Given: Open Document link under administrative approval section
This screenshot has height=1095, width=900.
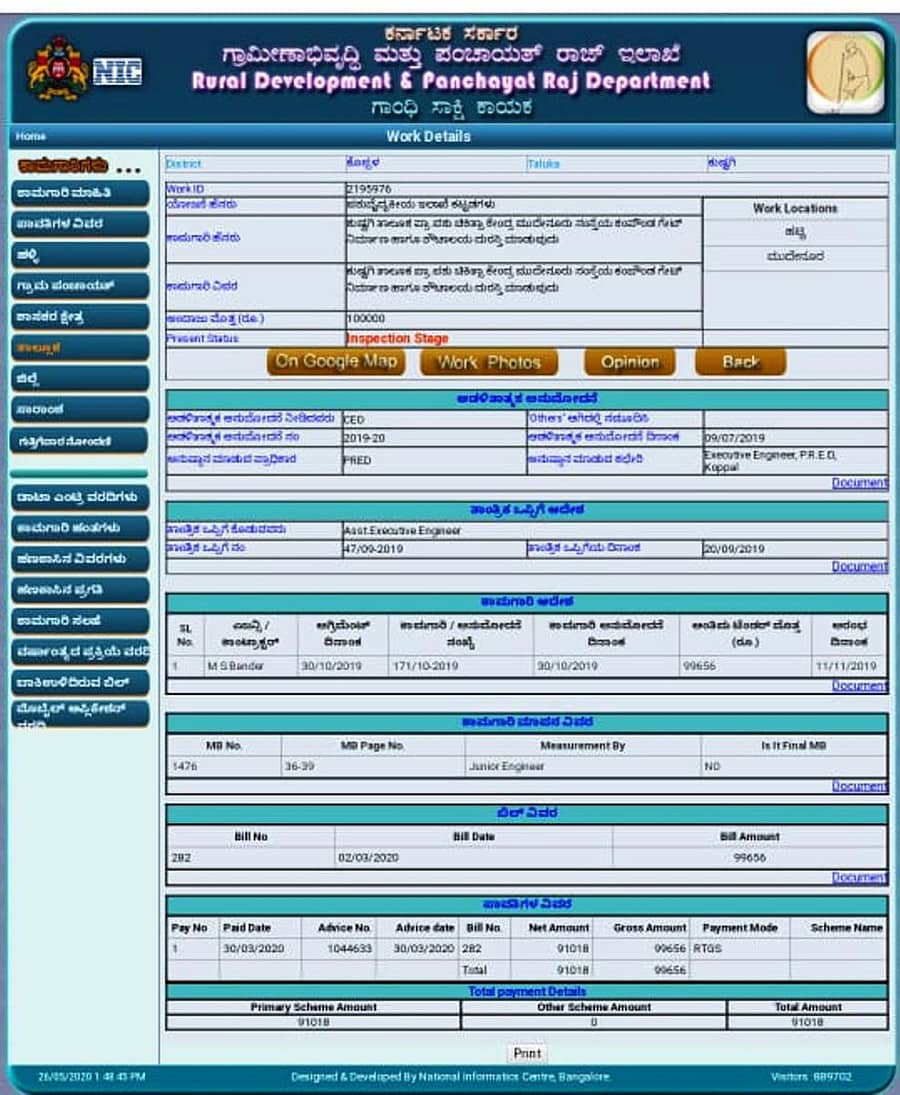Looking at the screenshot, I should 859,483.
